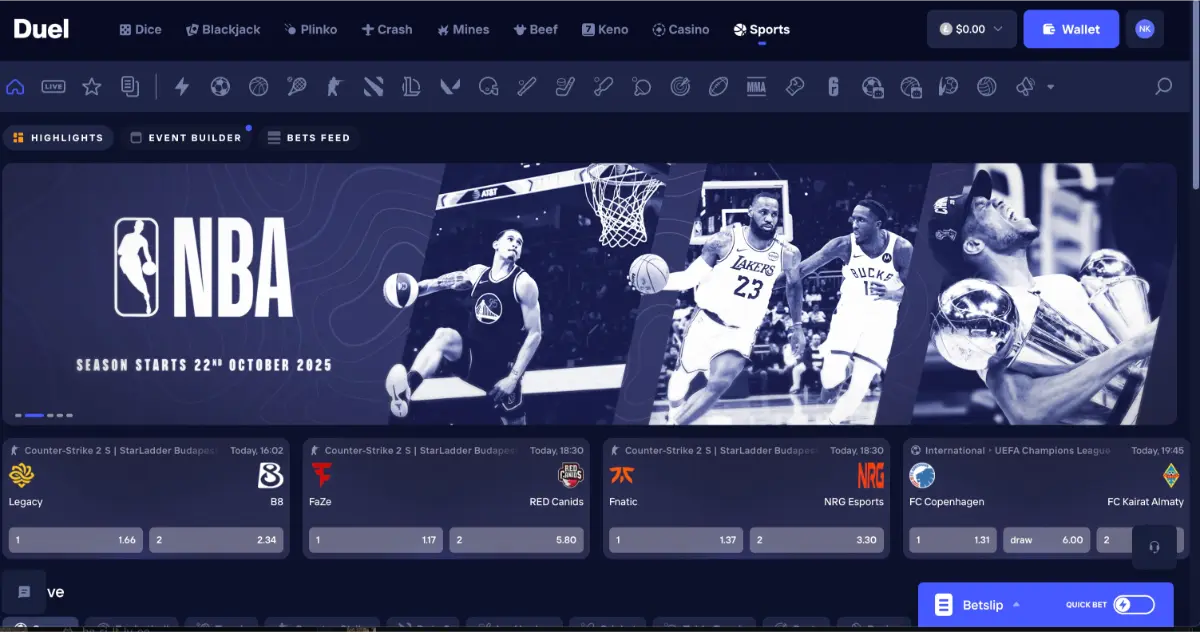Click the home icon in sports navigation
The height and width of the screenshot is (632, 1200).
pyautogui.click(x=14, y=87)
